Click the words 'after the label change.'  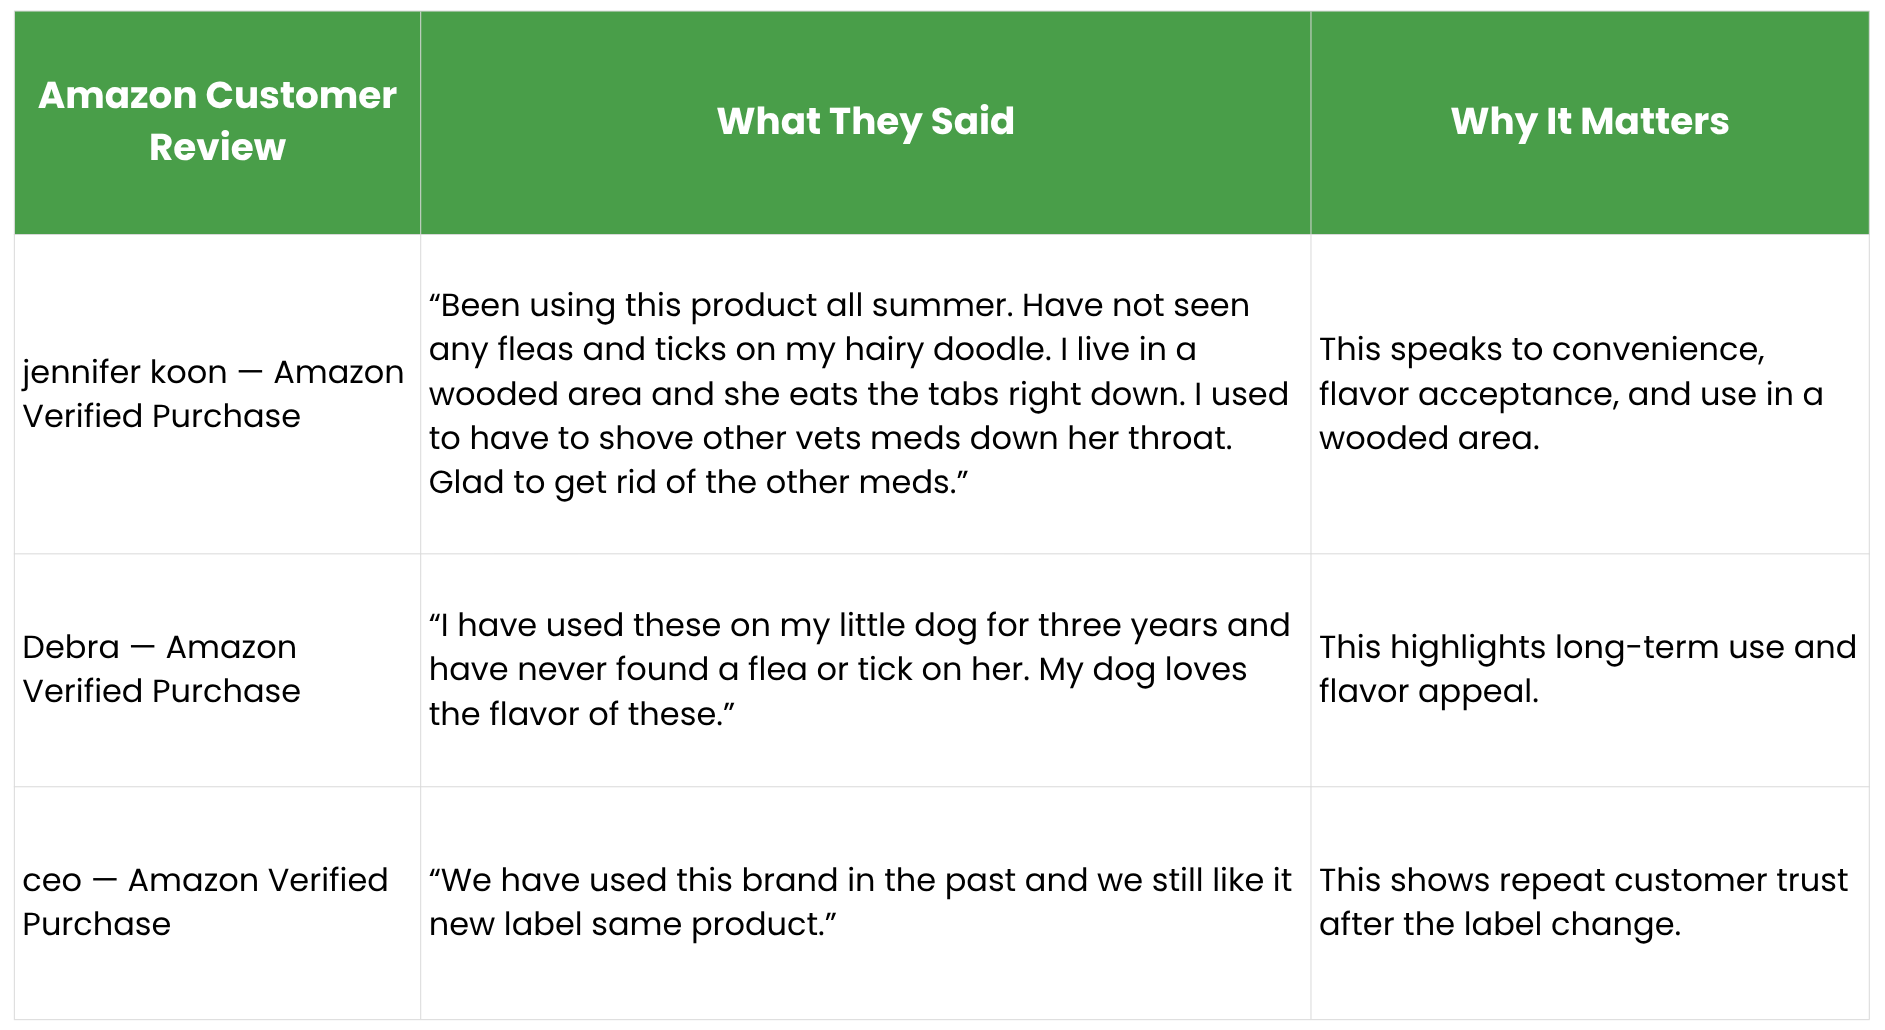(1499, 924)
